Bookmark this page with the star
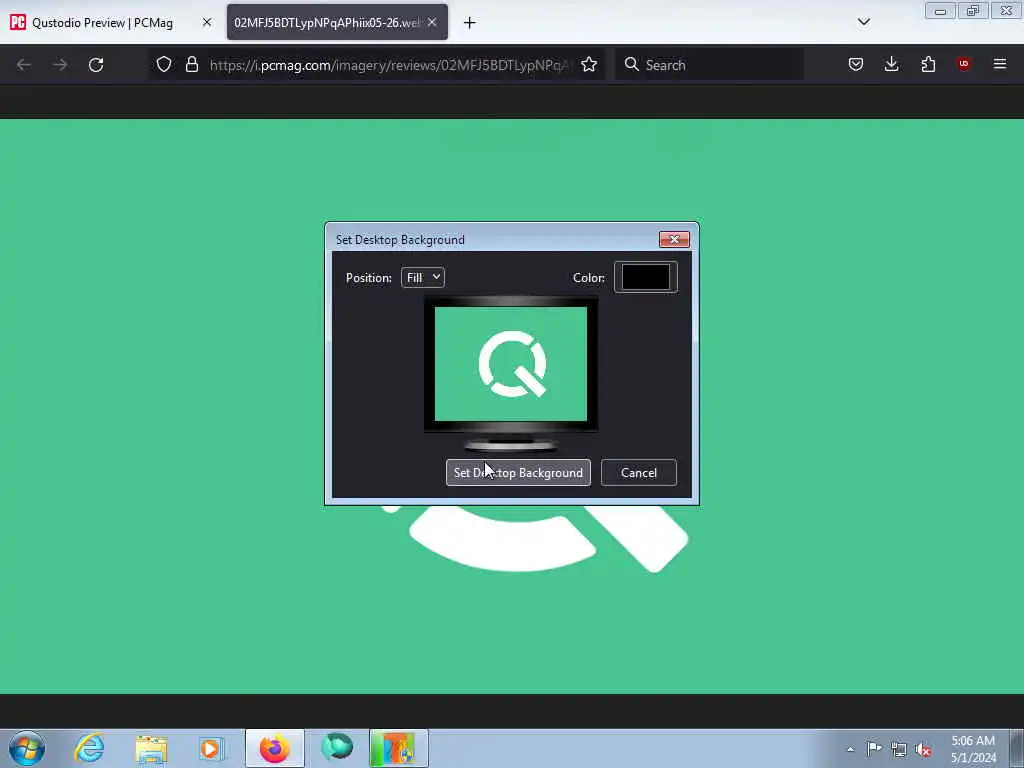This screenshot has width=1024, height=768. [x=589, y=65]
